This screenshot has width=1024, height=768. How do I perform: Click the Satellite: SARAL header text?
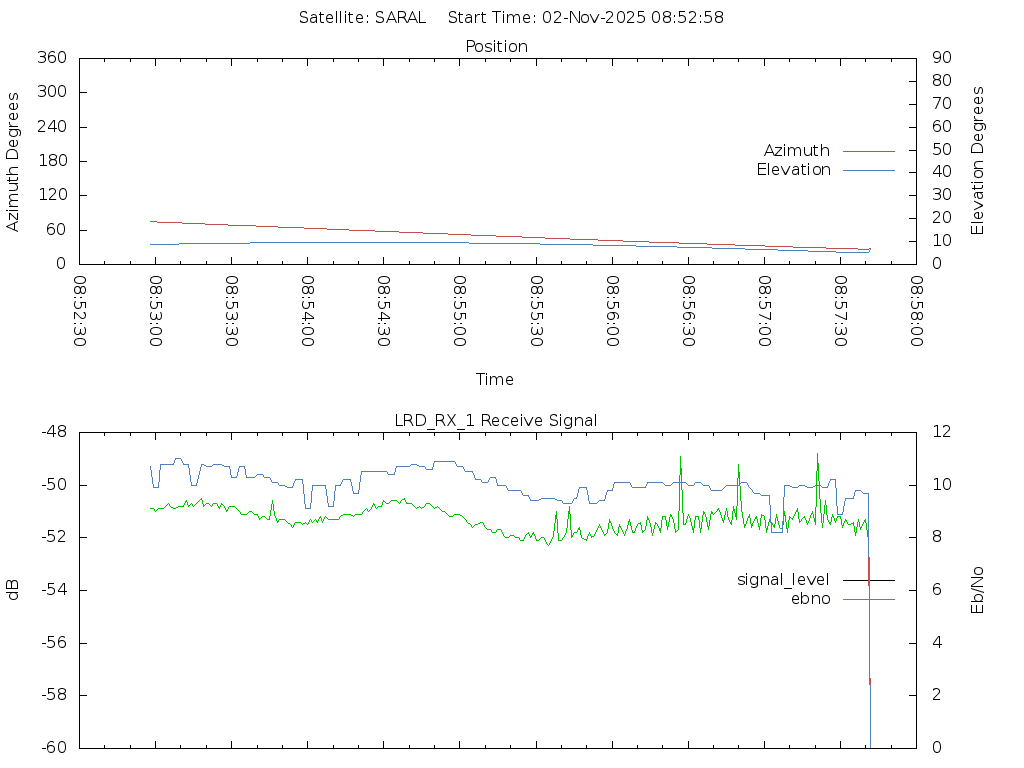coord(362,17)
